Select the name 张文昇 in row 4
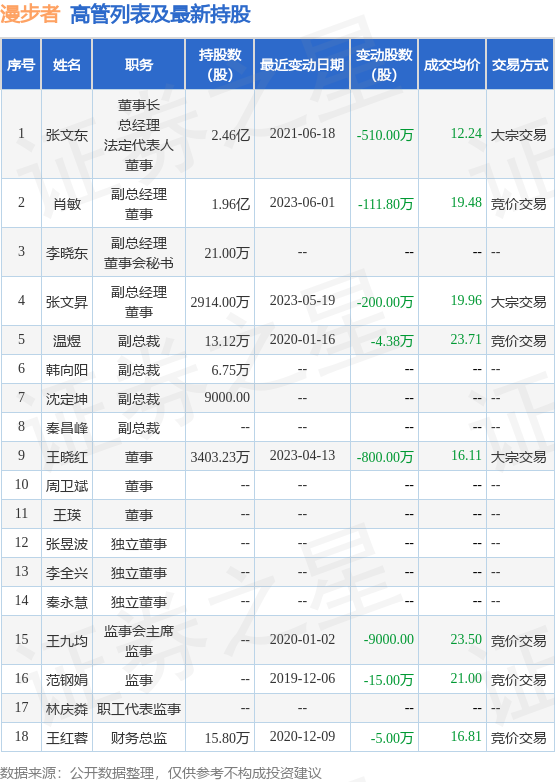 [67, 301]
